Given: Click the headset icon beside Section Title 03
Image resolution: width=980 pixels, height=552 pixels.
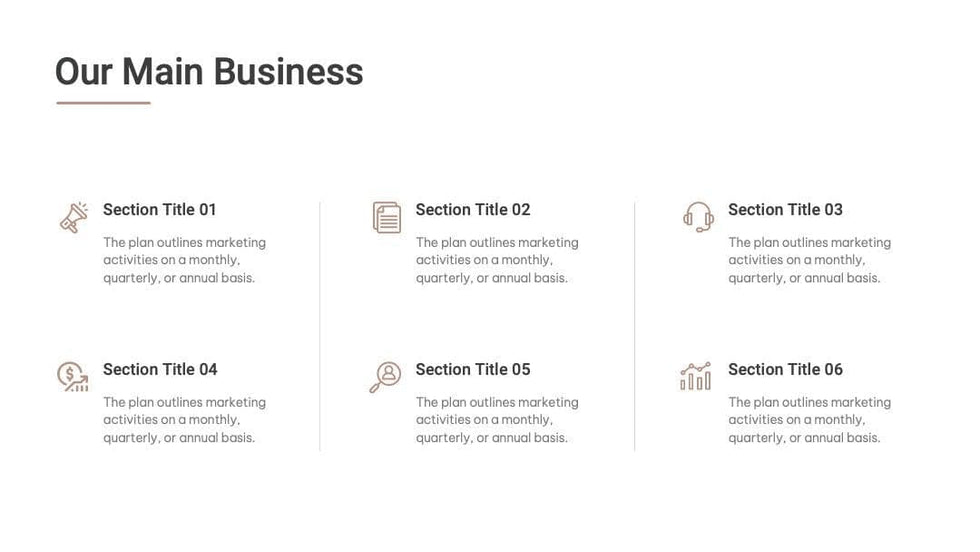Looking at the screenshot, I should [698, 216].
